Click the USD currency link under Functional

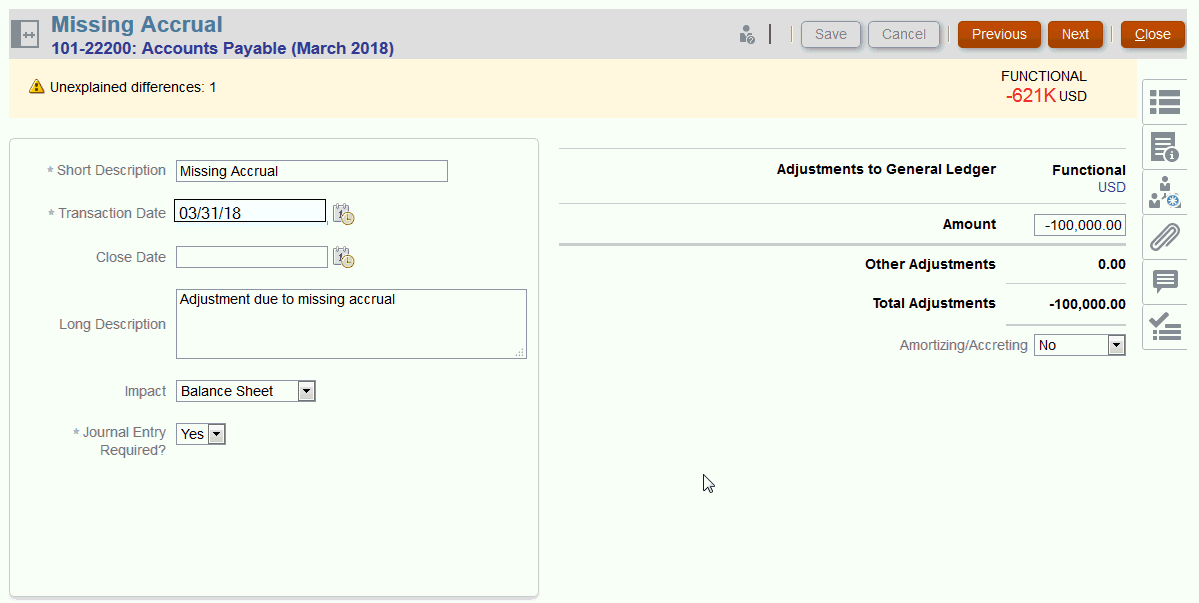click(x=1111, y=187)
